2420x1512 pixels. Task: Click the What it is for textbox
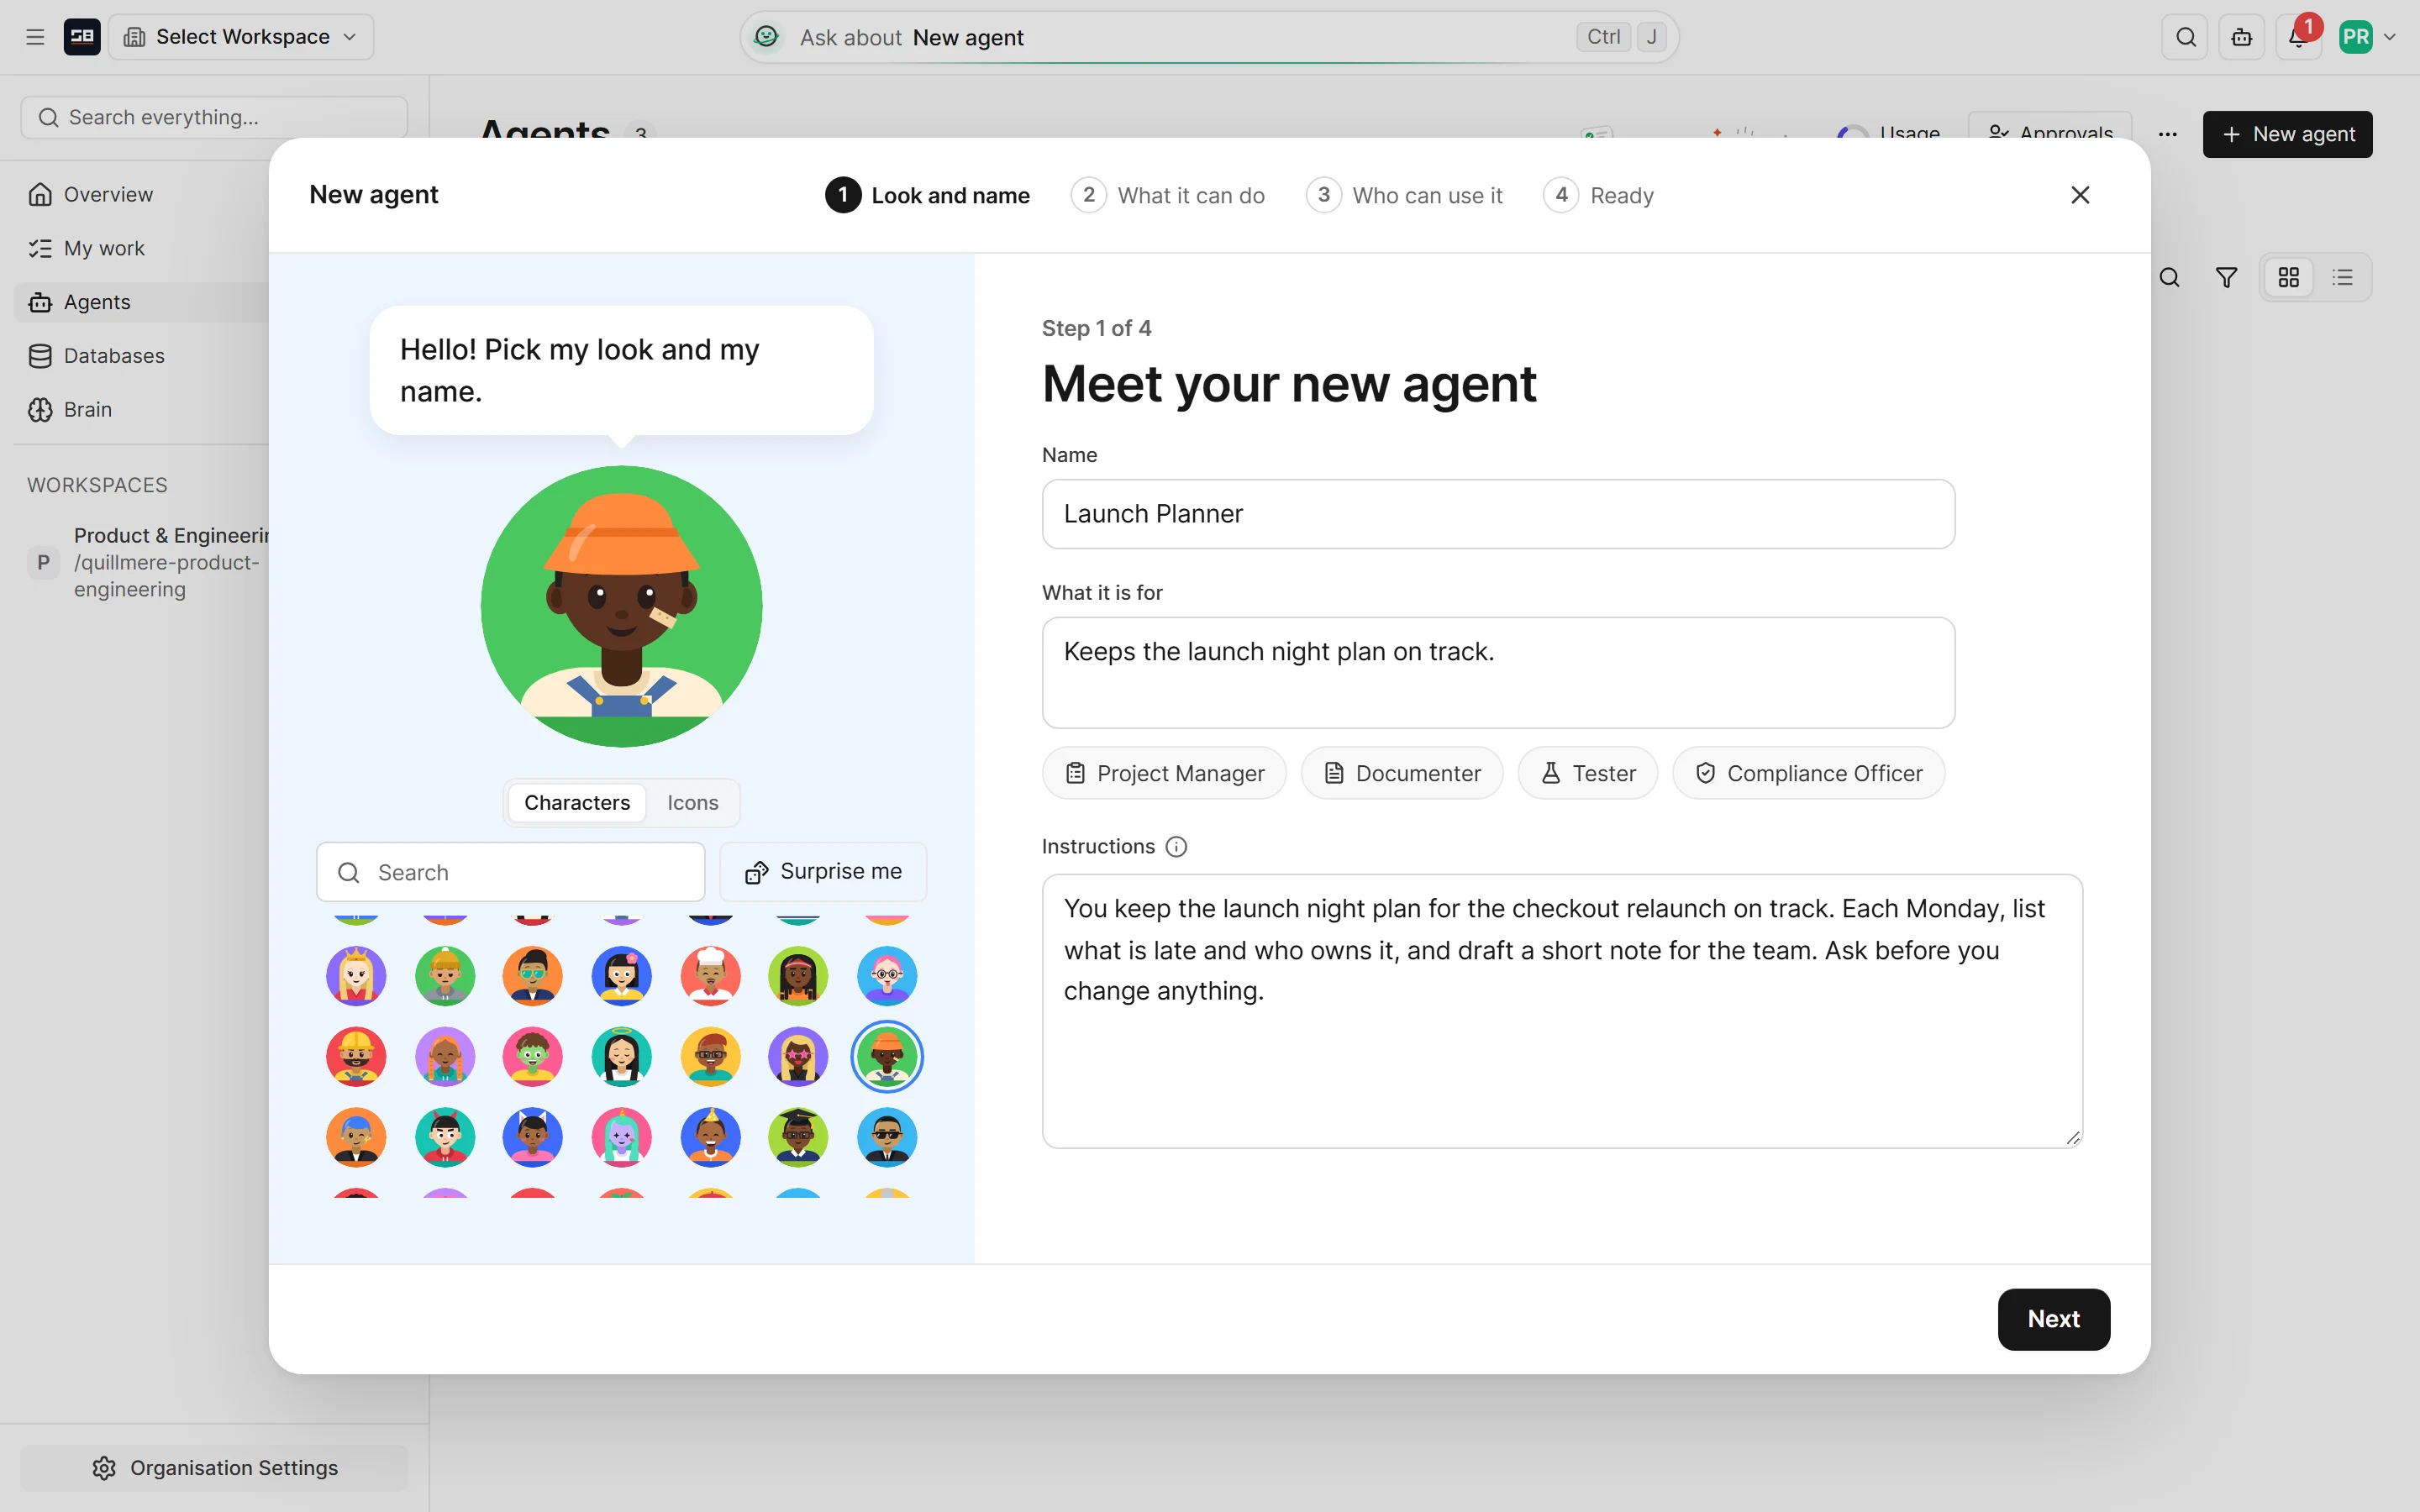(1498, 672)
